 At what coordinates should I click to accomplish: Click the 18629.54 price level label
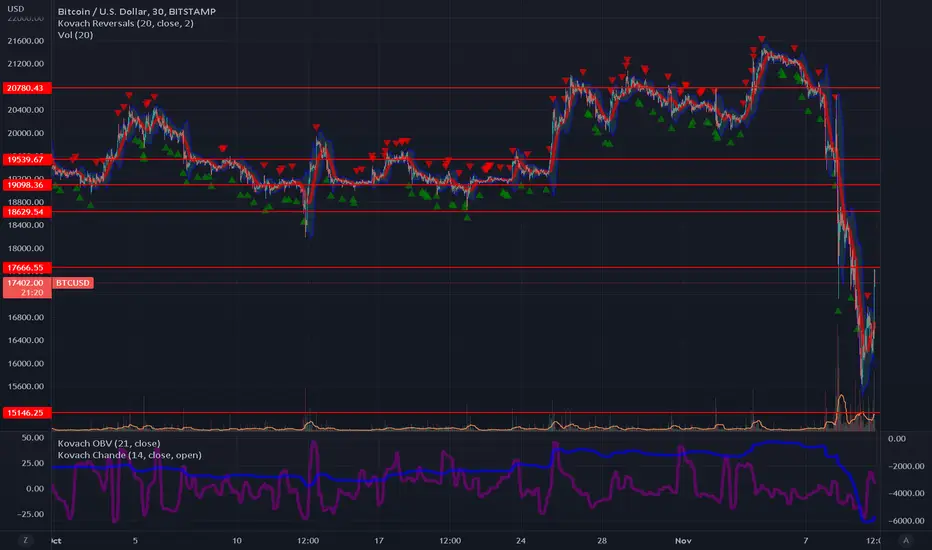pos(27,212)
